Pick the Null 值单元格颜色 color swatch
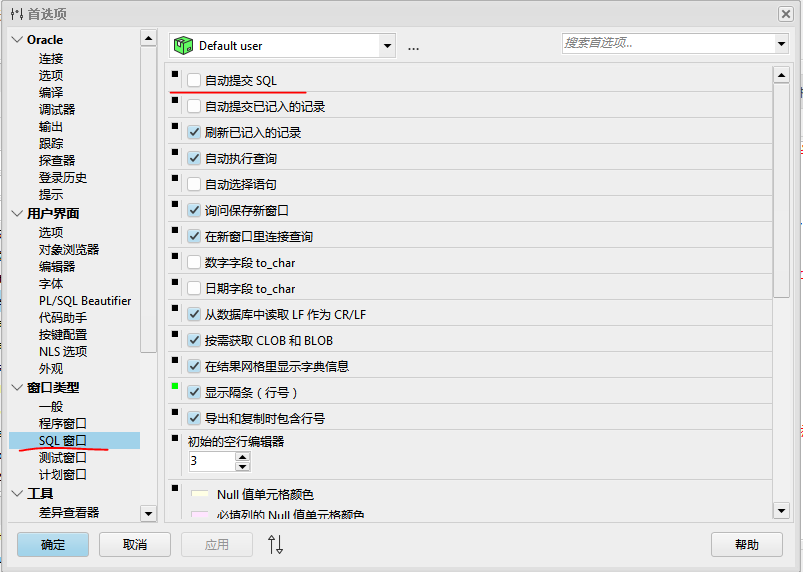The height and width of the screenshot is (572, 803). click(199, 494)
